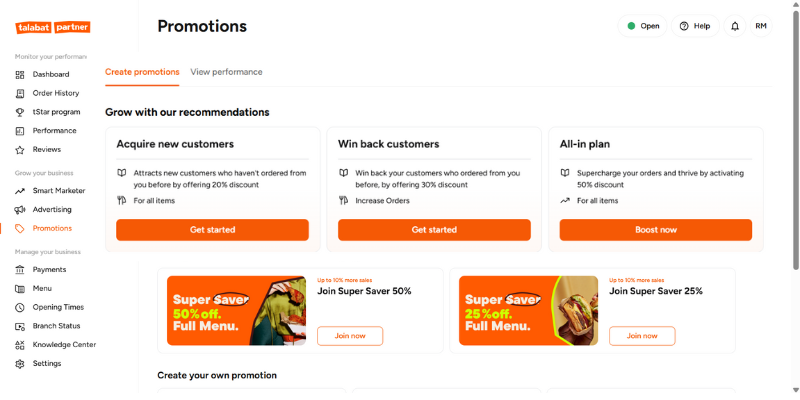Screen dimensions: 800x400
Task: Open Smart Marketer icon in sidebar
Action: click(x=20, y=191)
